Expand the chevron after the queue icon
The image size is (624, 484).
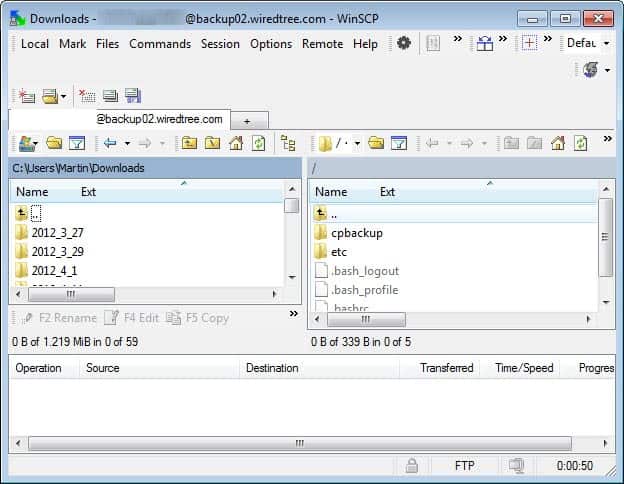(x=458, y=39)
